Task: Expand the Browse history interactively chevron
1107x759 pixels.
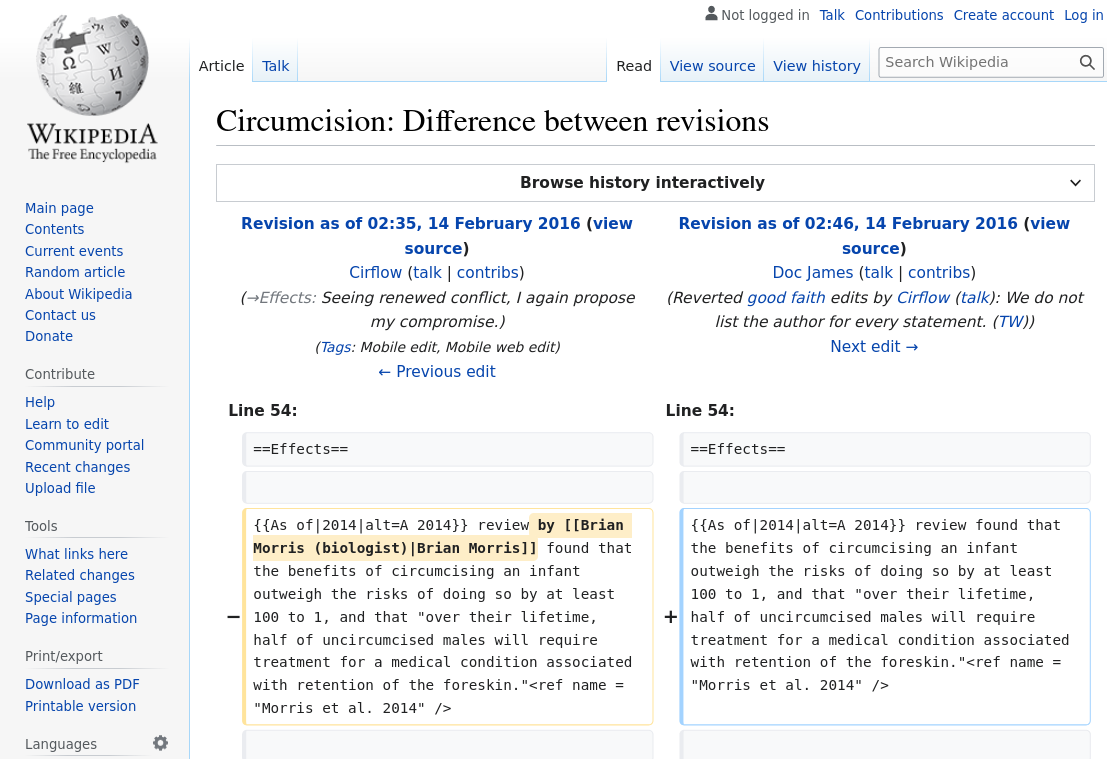Action: tap(1075, 183)
